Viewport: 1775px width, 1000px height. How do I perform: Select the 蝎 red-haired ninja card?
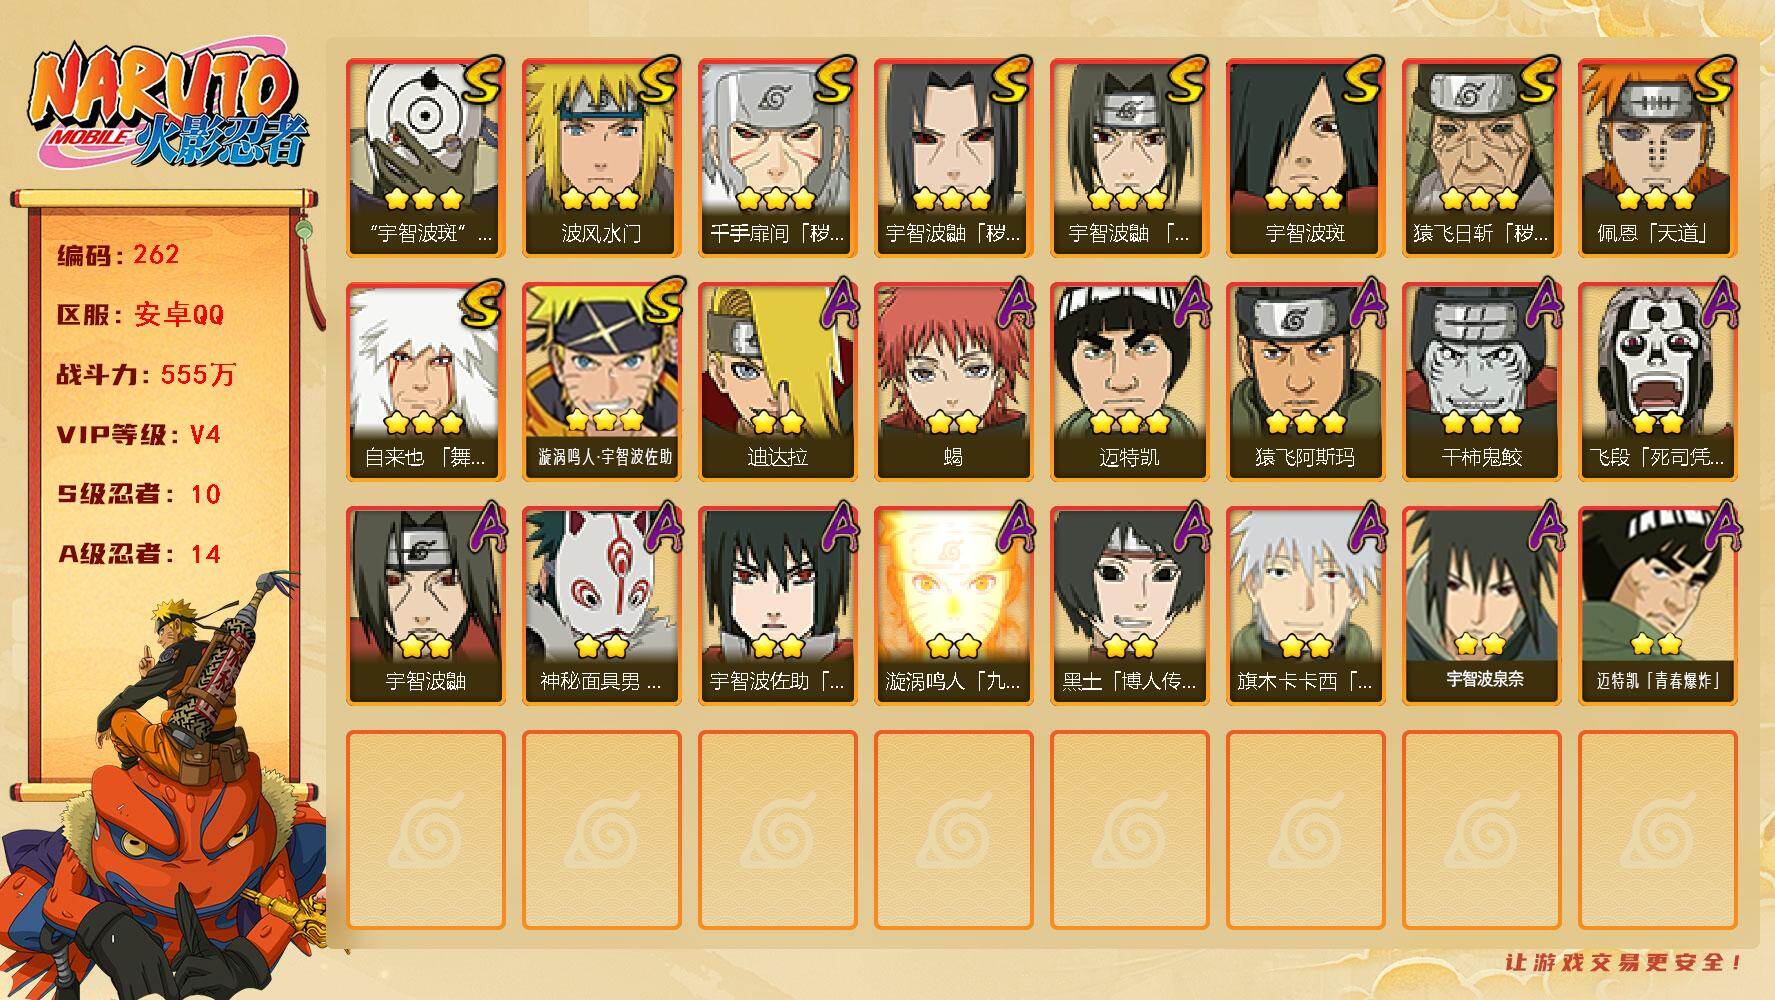click(953, 382)
